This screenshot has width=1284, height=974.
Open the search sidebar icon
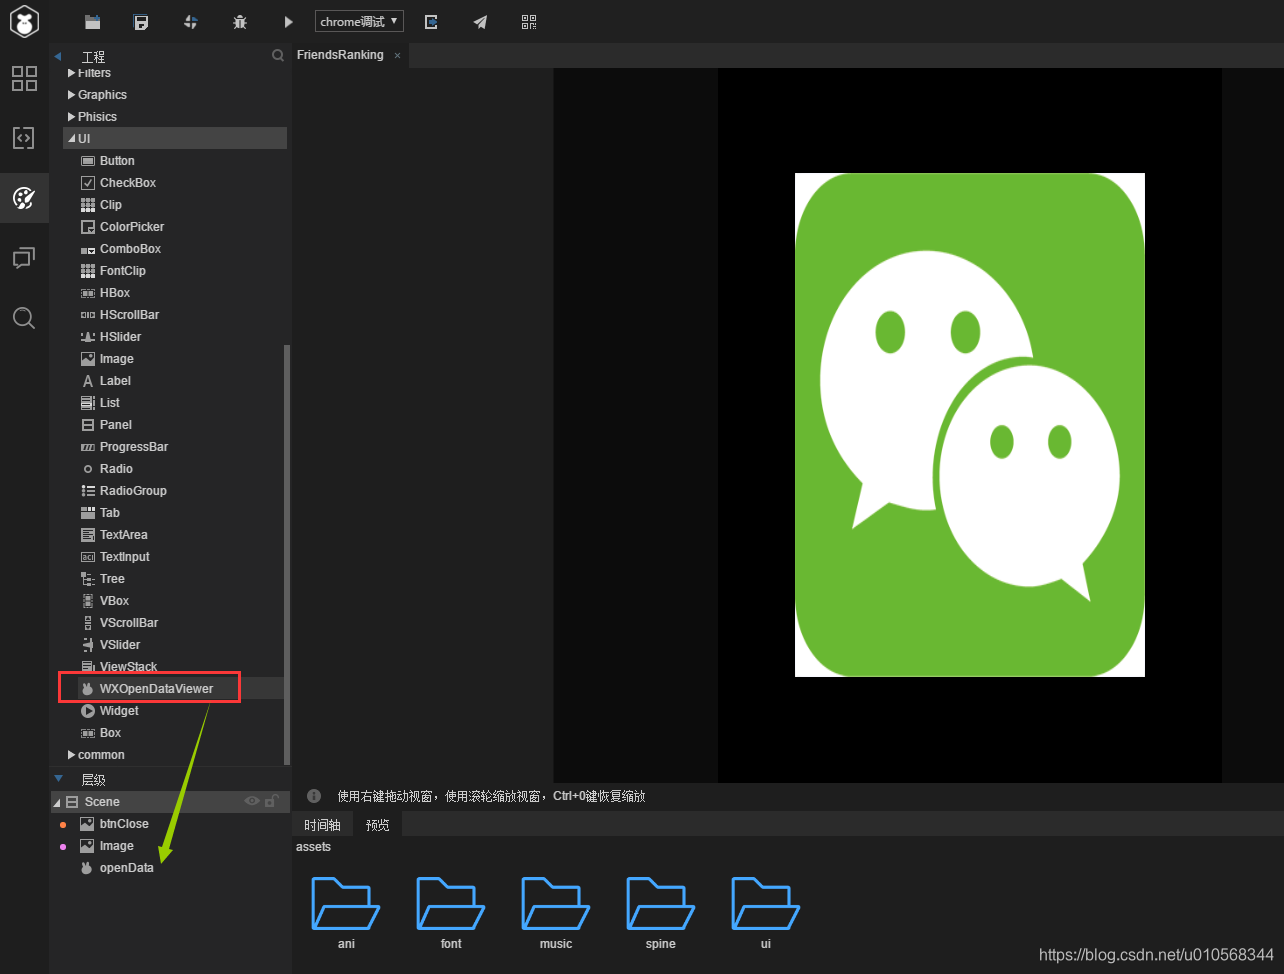pos(24,318)
